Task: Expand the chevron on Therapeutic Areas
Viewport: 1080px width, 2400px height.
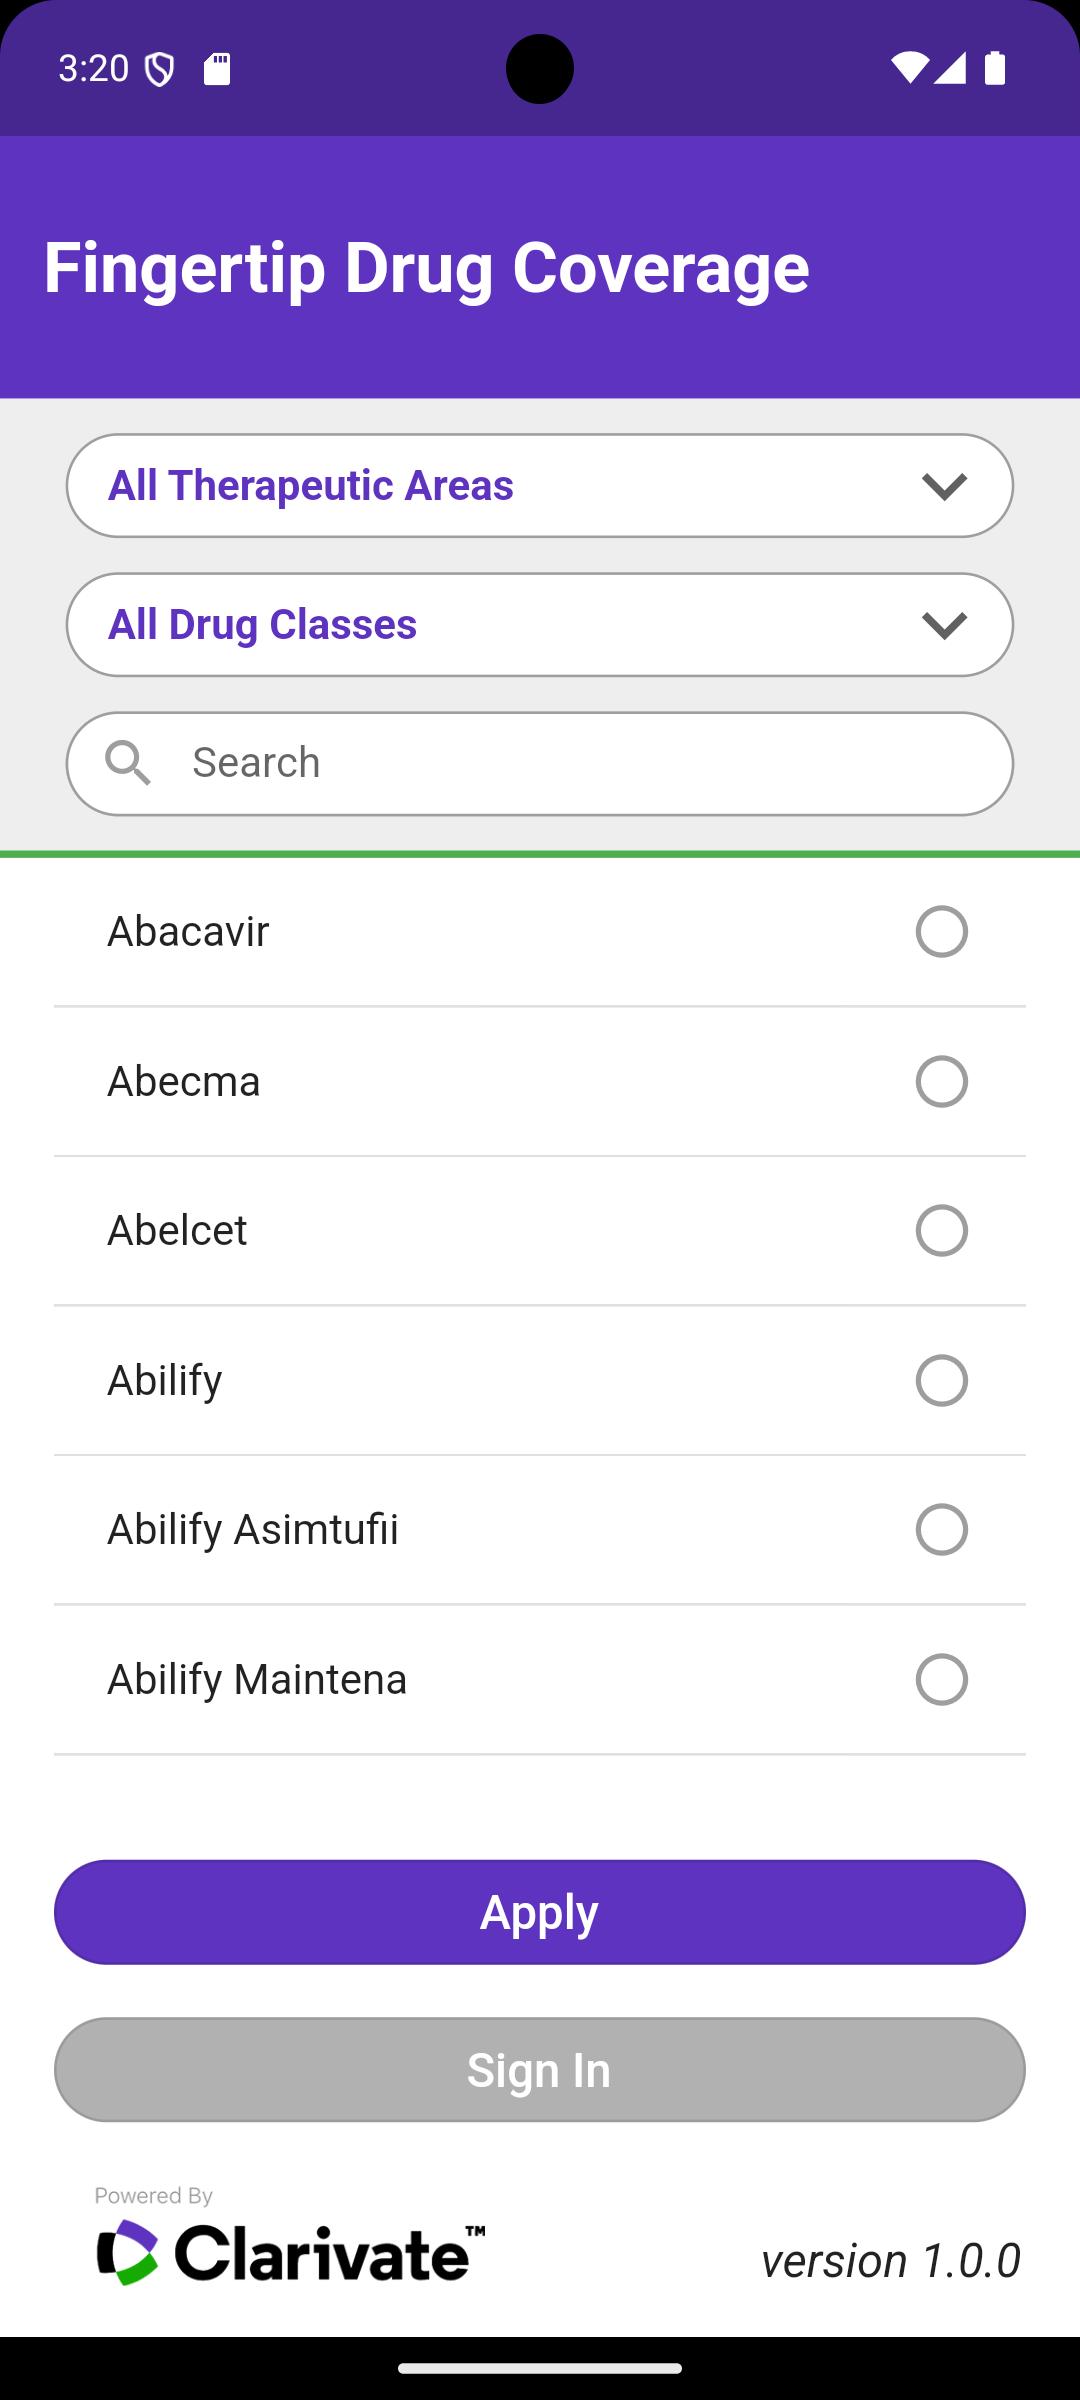Action: (x=944, y=487)
